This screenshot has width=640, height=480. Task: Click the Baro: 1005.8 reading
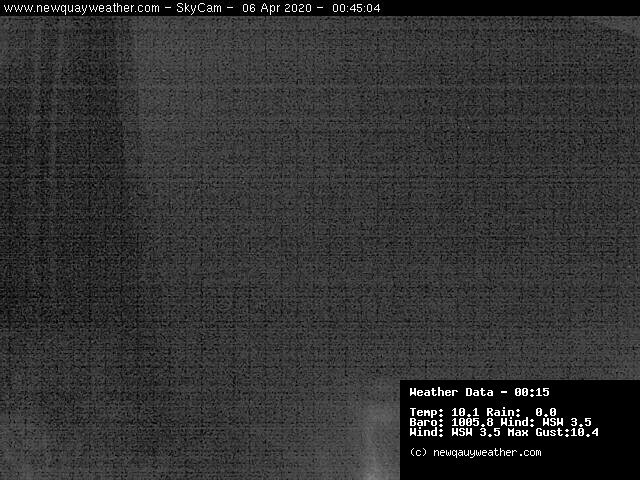click(x=451, y=422)
